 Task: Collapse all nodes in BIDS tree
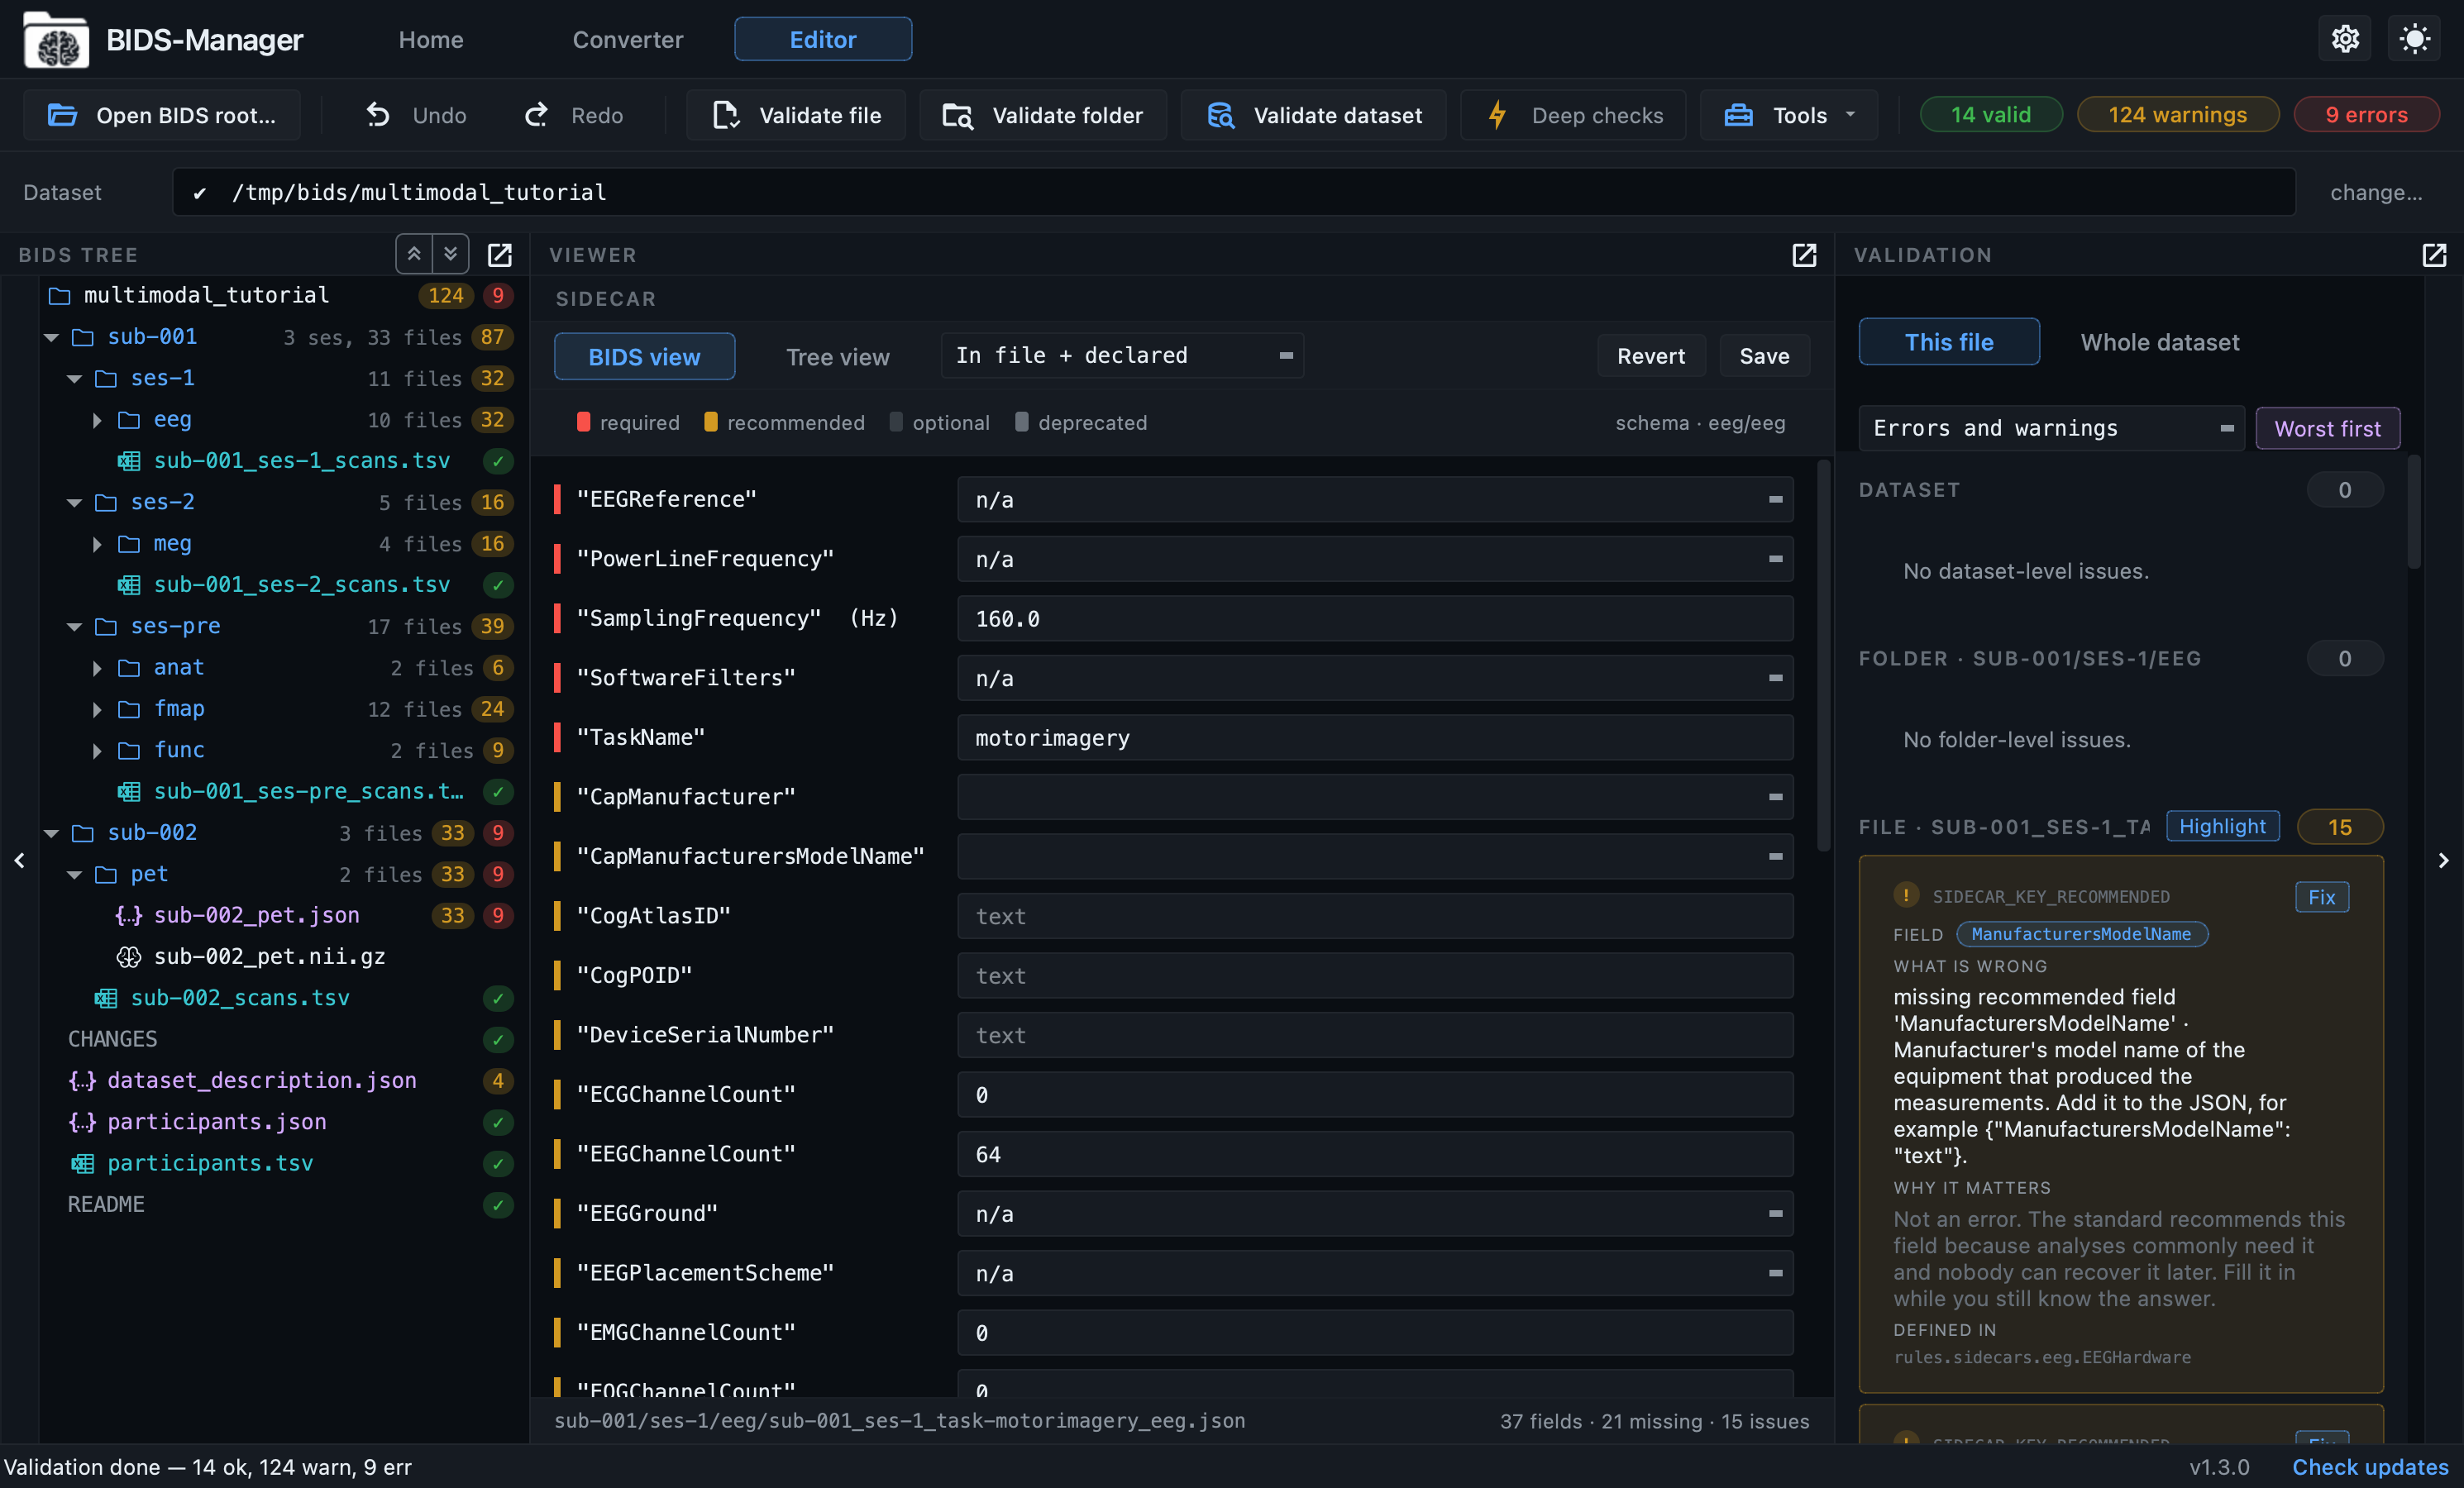[x=414, y=254]
